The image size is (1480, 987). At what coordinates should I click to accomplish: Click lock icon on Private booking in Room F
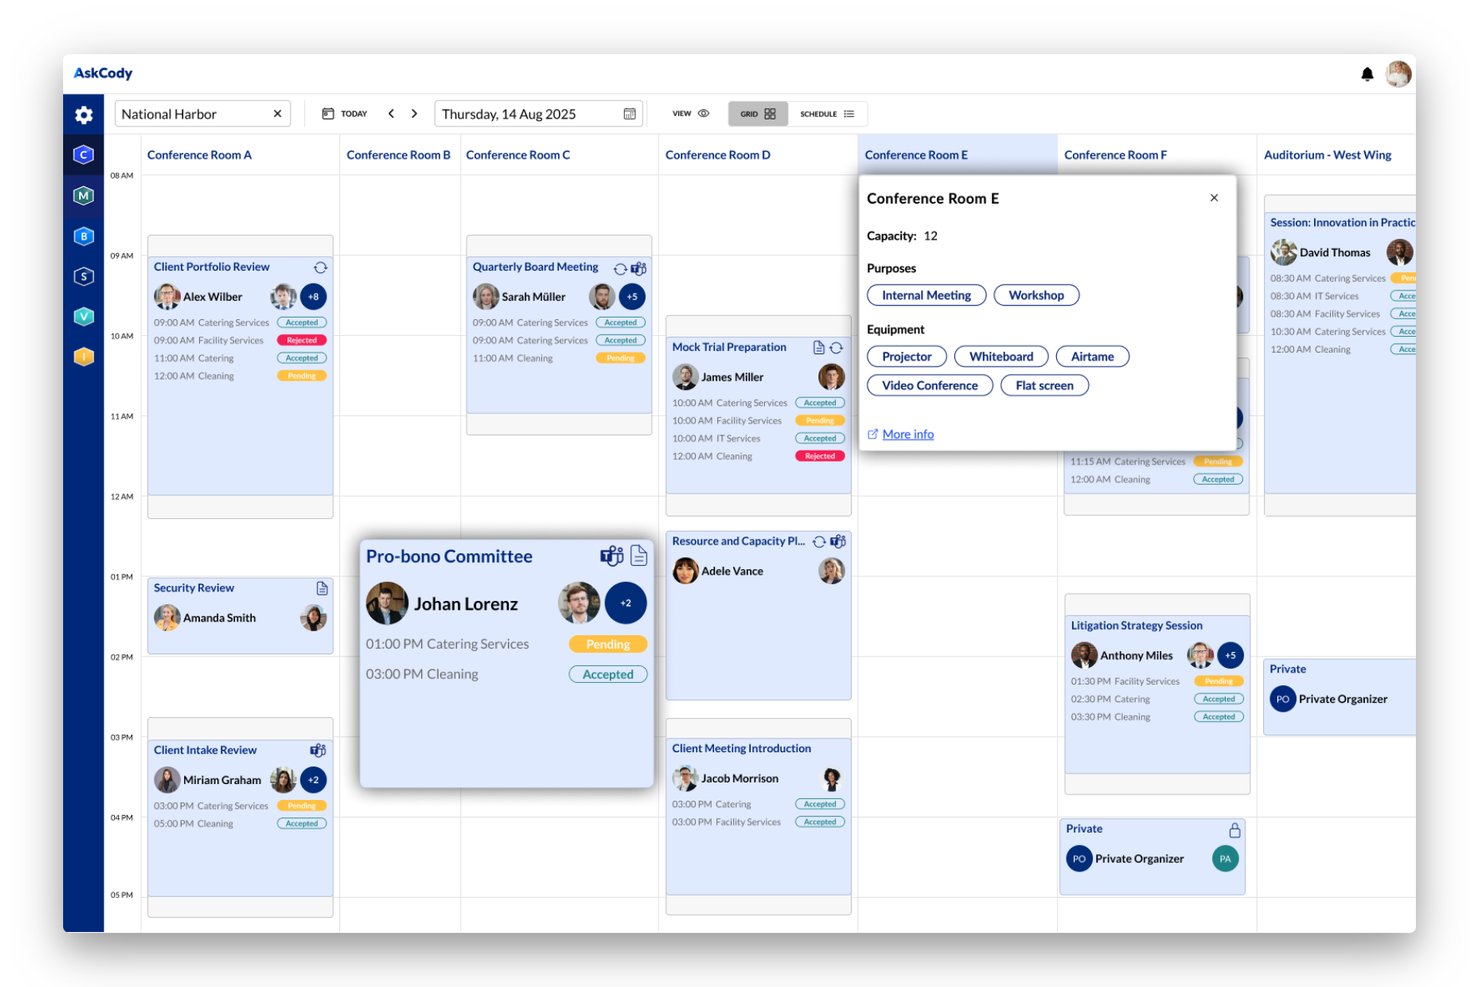tap(1235, 830)
